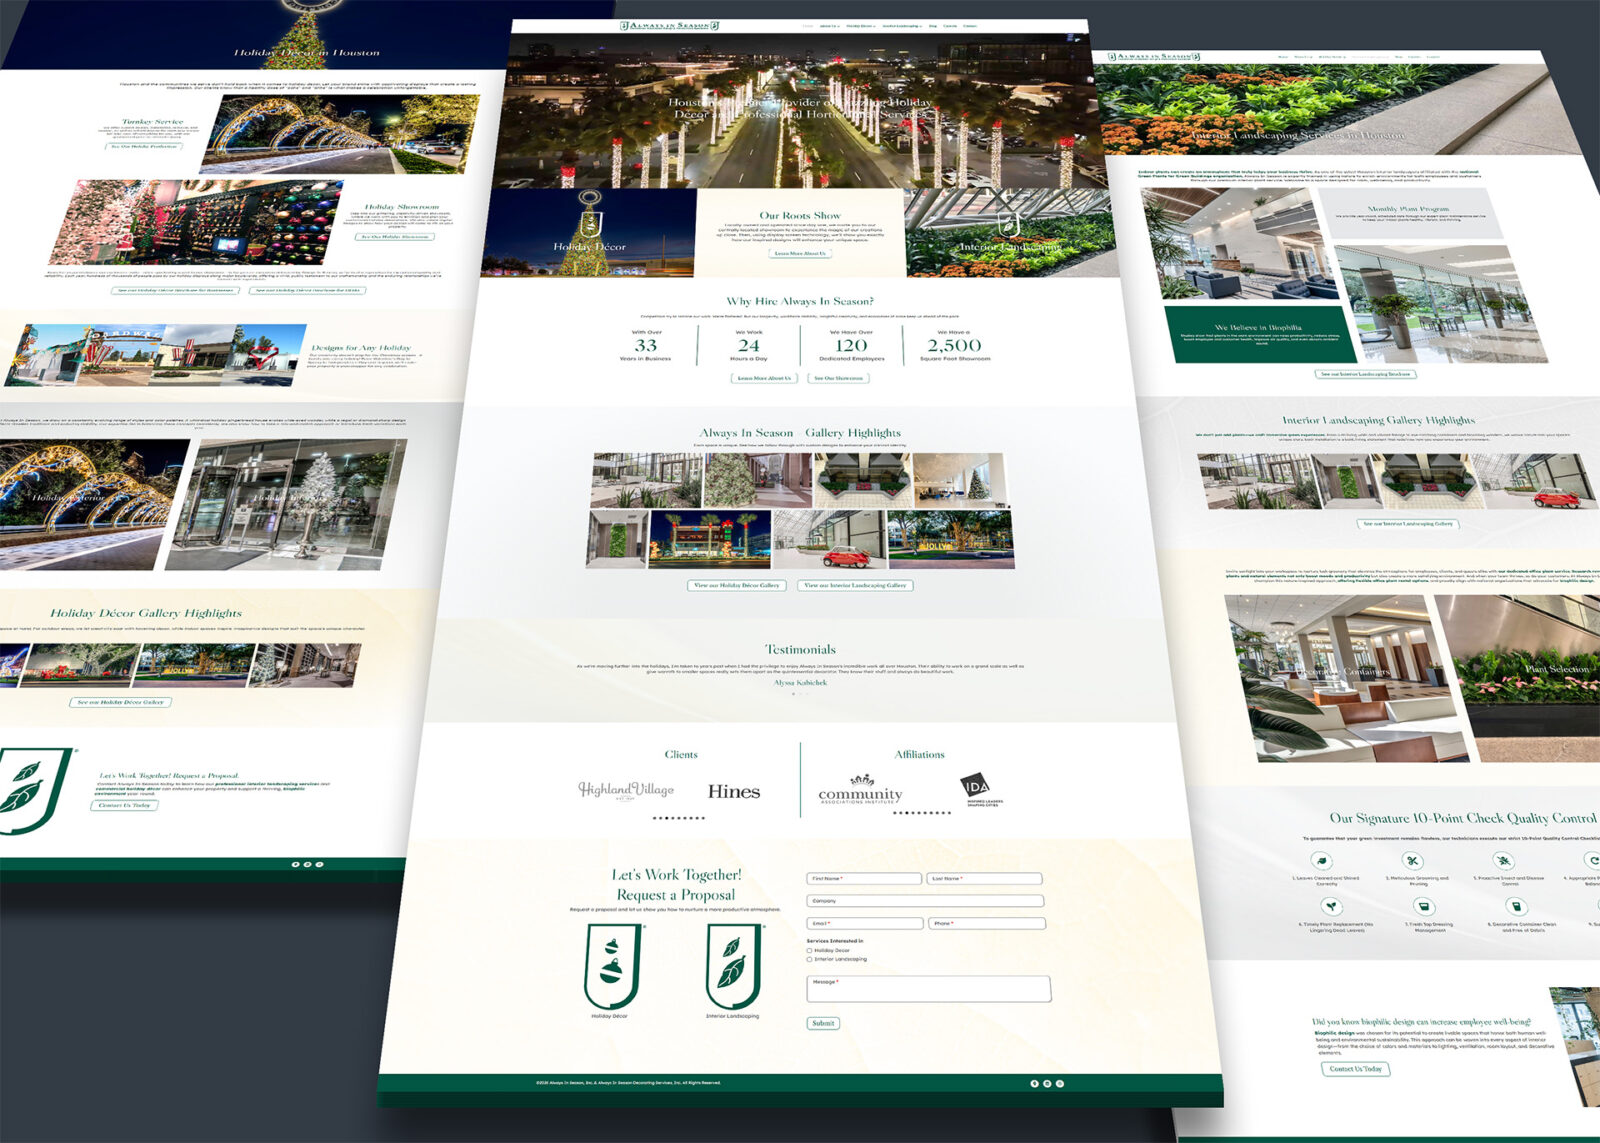Screen dimensions: 1600x1143
Task: Focus the Company input field
Action: (x=925, y=901)
